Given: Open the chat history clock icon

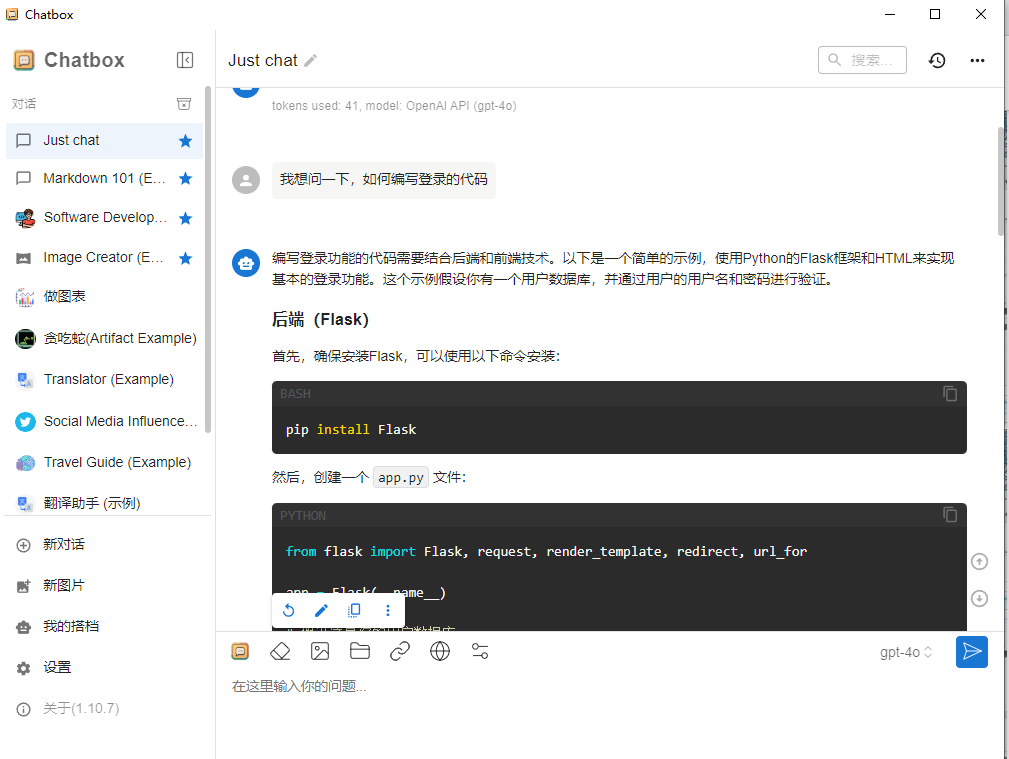Looking at the screenshot, I should coord(937,61).
